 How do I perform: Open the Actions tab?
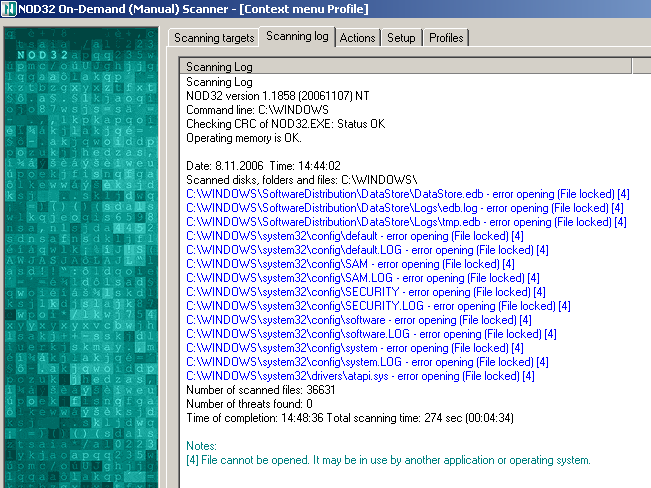357,38
